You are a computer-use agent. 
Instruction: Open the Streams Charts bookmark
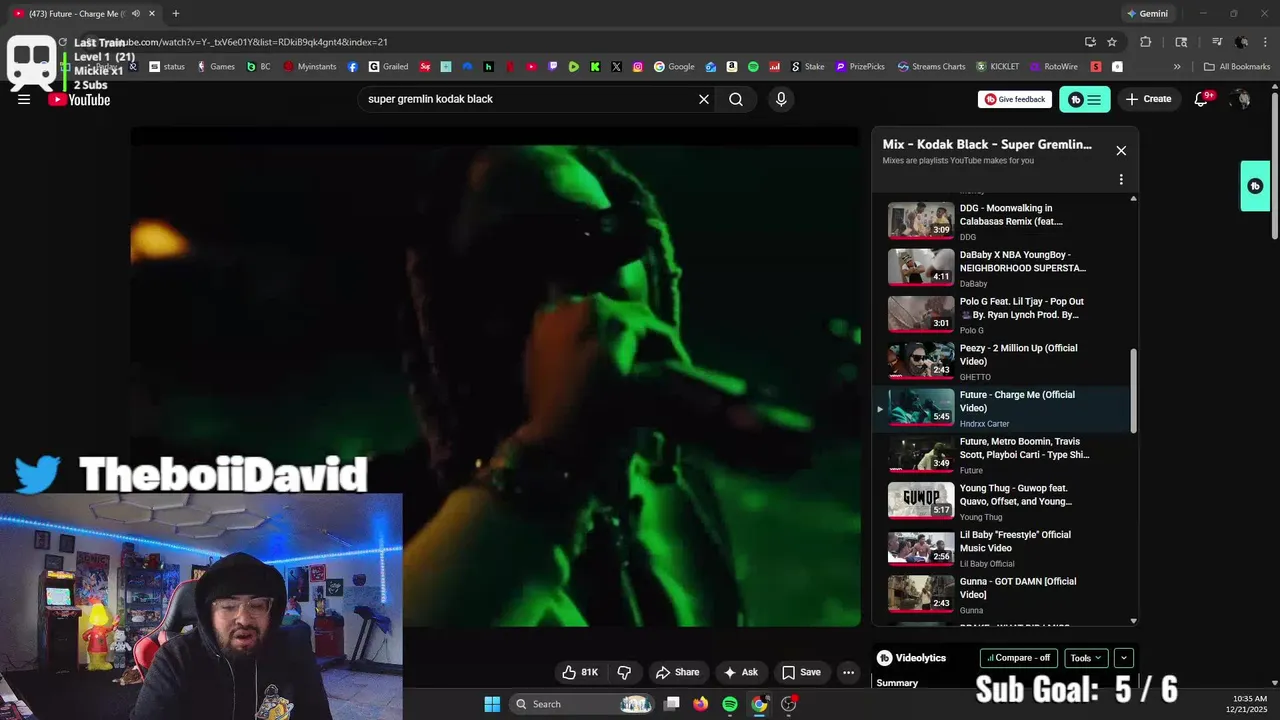[x=931, y=67]
